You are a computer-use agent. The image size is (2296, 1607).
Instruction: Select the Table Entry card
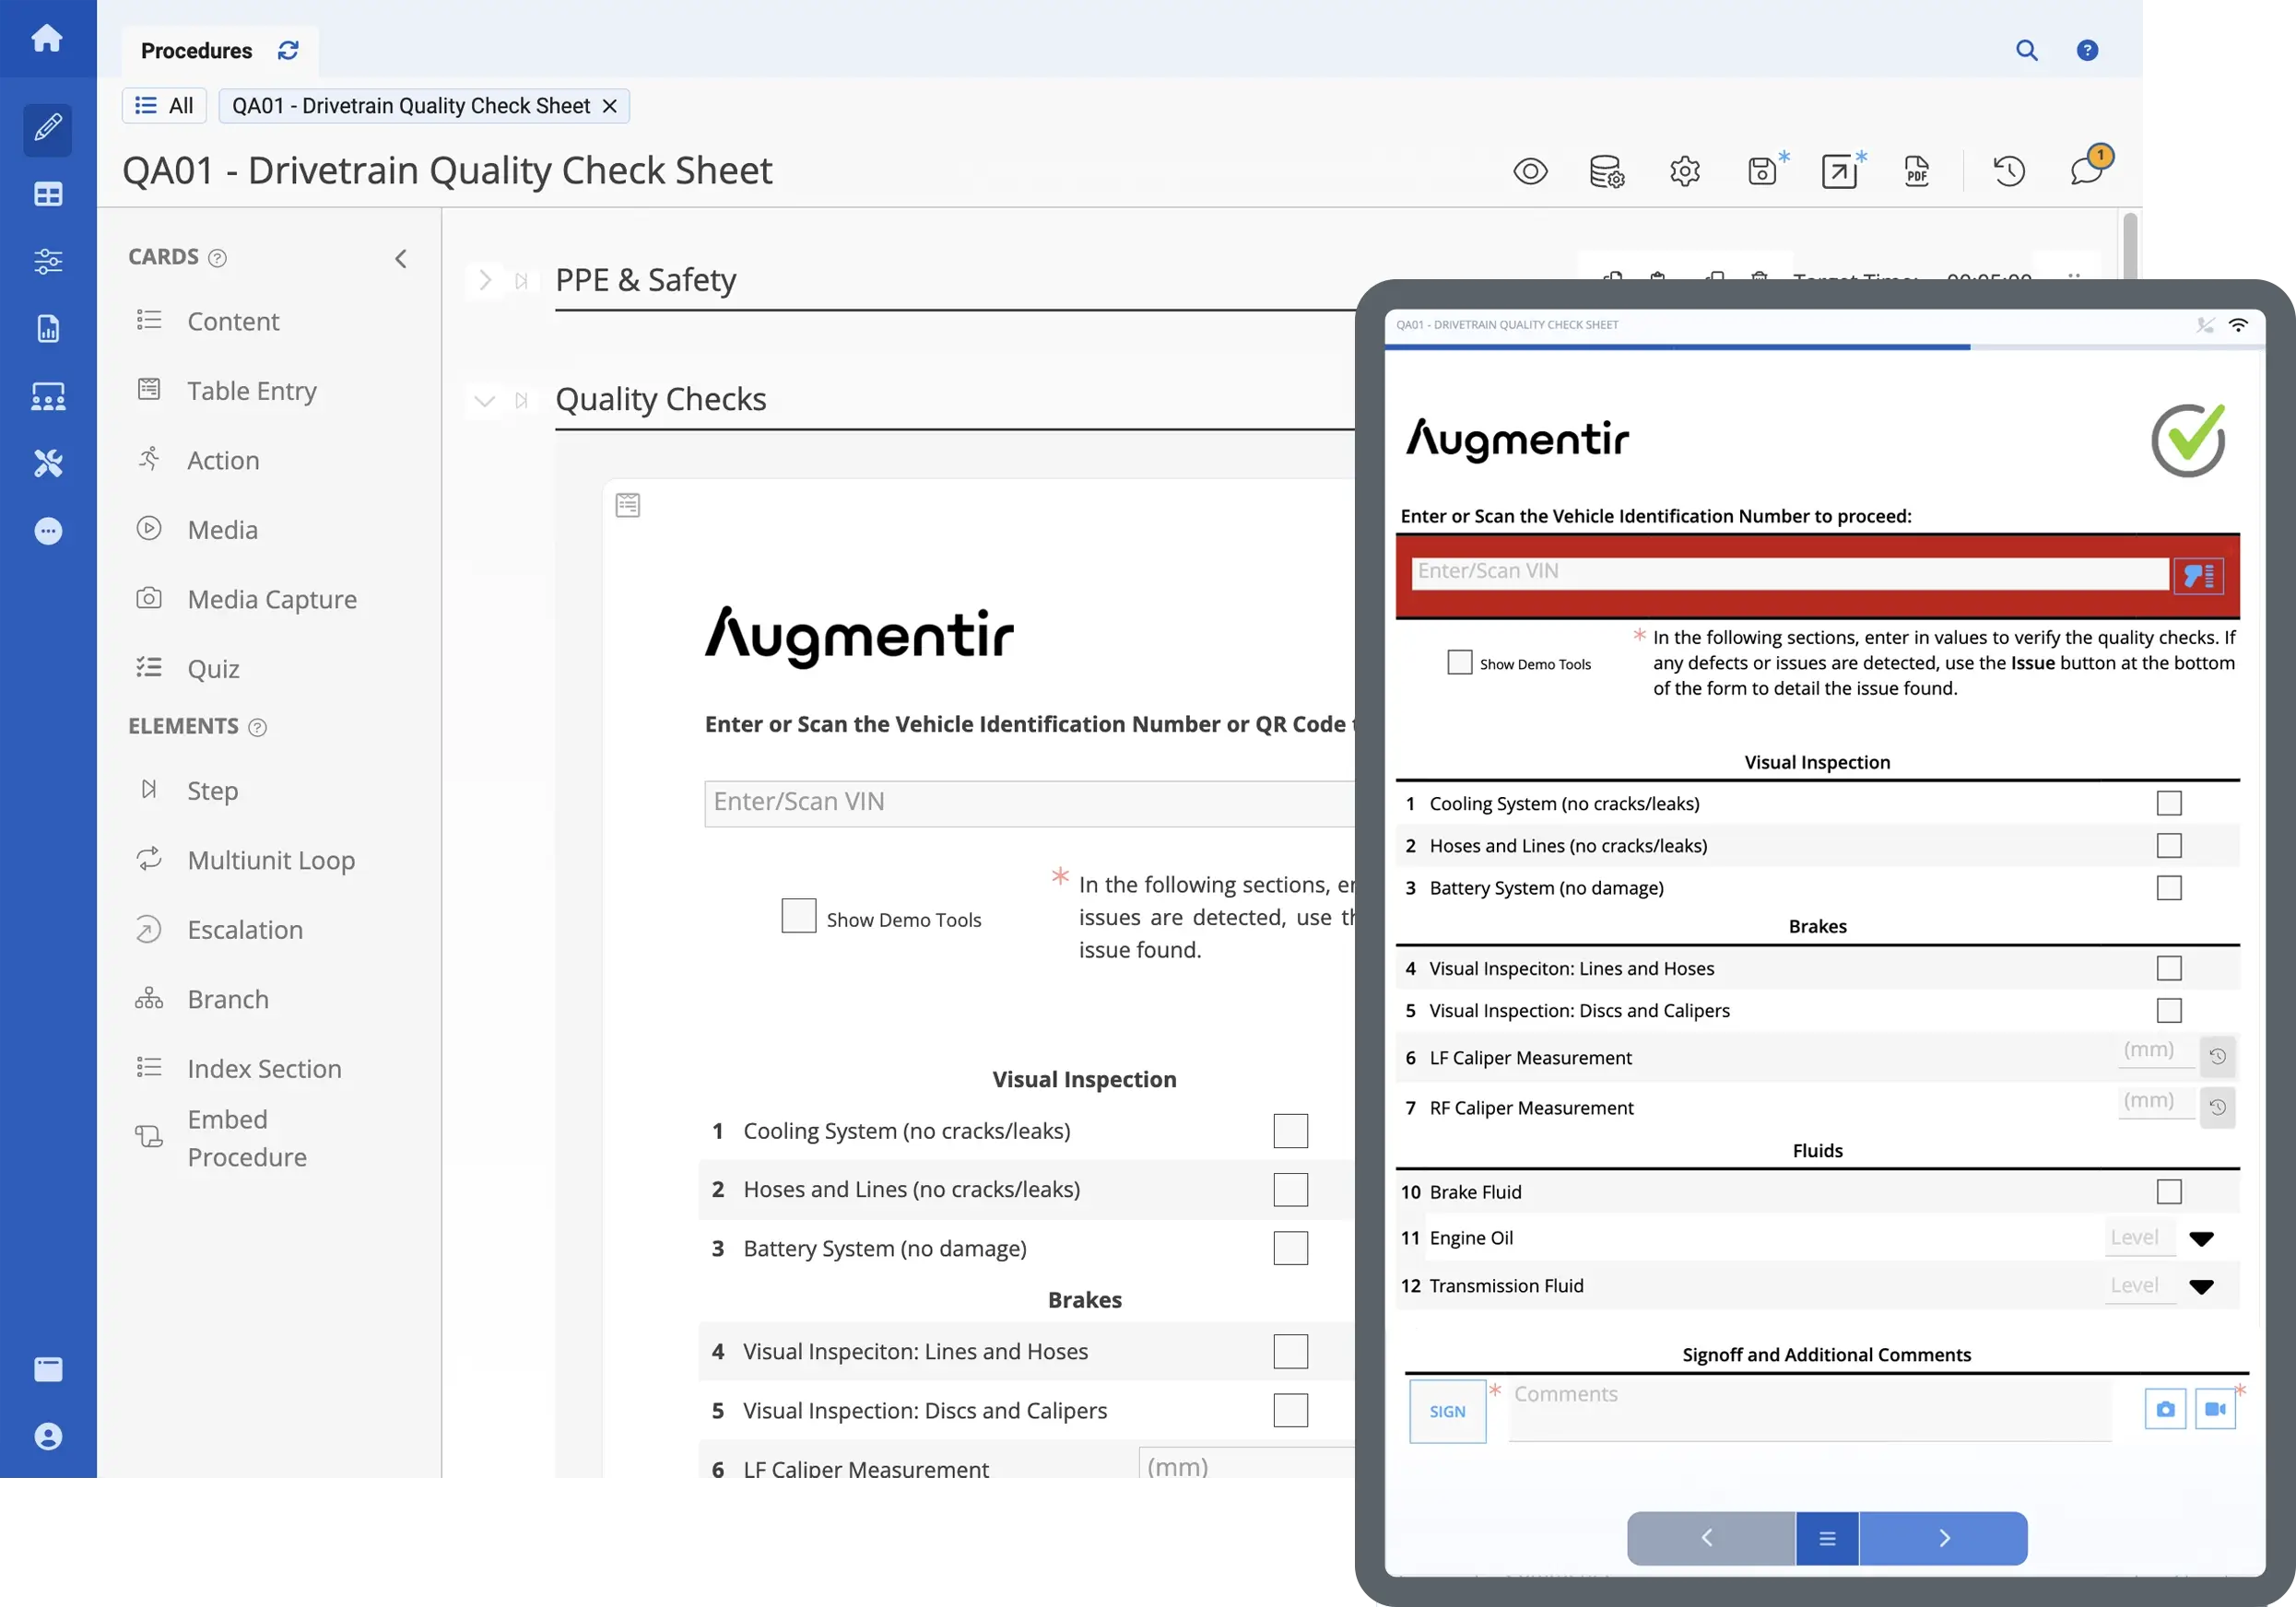click(x=250, y=390)
